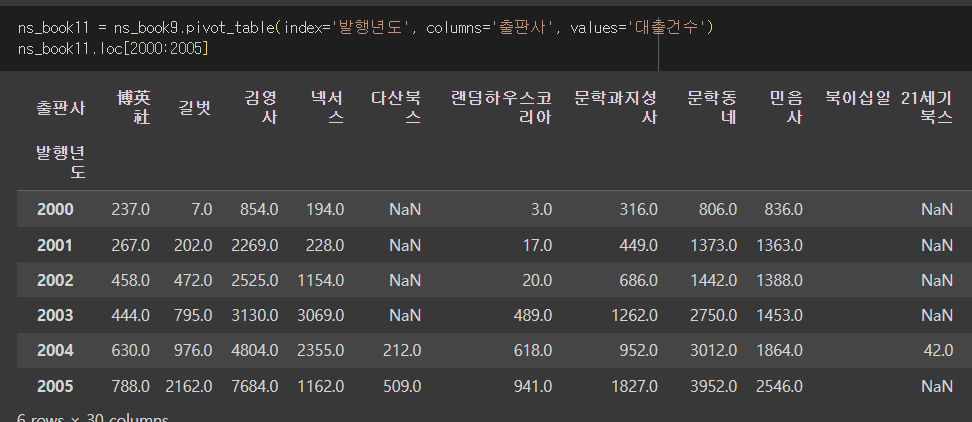This screenshot has height=422, width=972.
Task: Click the 1864.0 cell in row 2004
Action: [x=780, y=351]
